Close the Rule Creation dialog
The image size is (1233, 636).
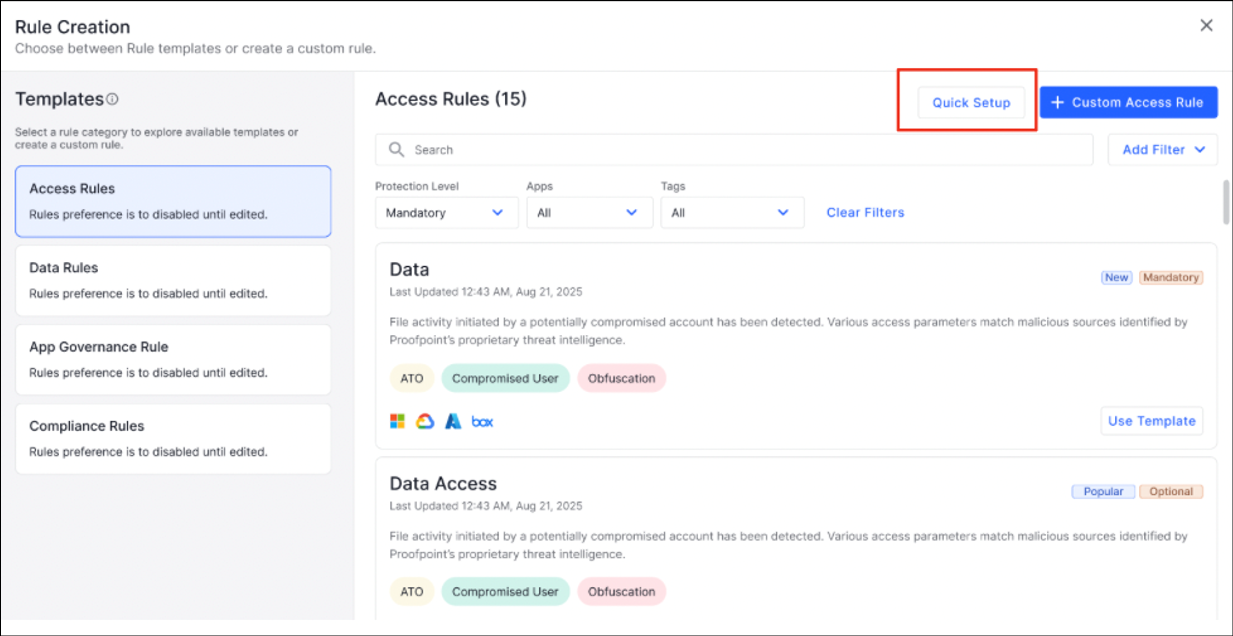point(1206,26)
